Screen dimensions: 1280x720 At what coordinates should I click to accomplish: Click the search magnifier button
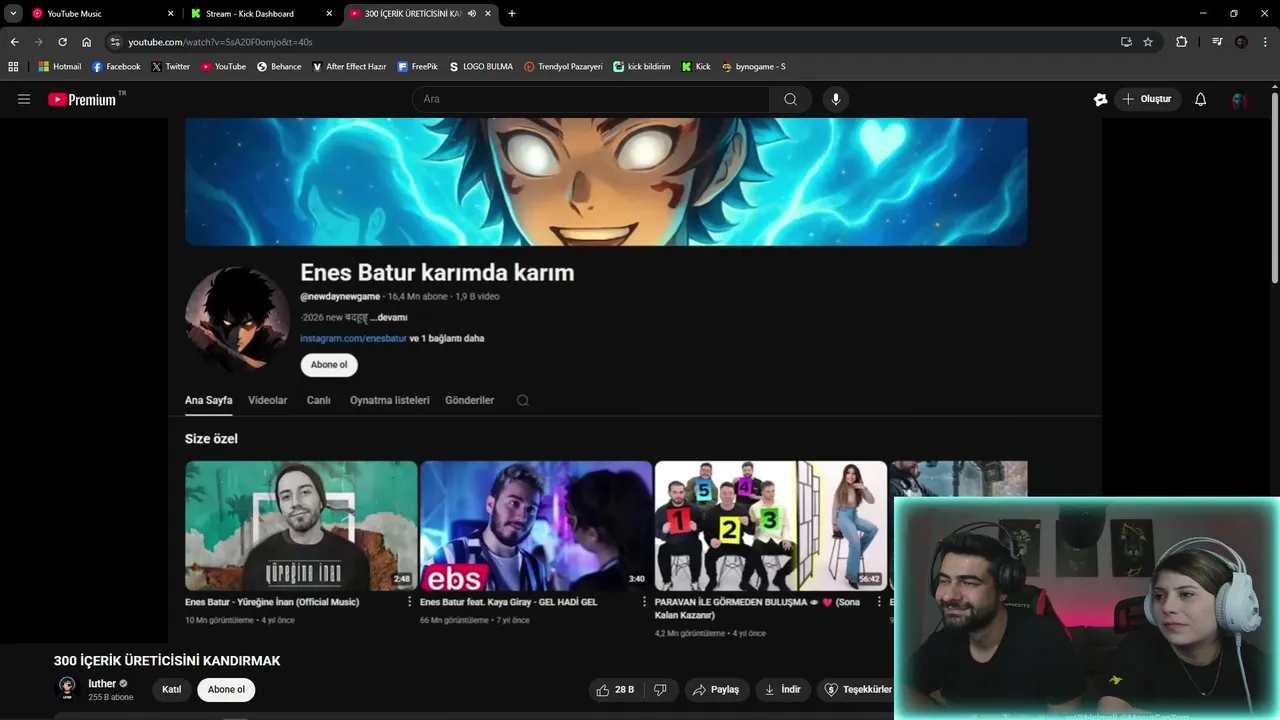click(x=790, y=99)
